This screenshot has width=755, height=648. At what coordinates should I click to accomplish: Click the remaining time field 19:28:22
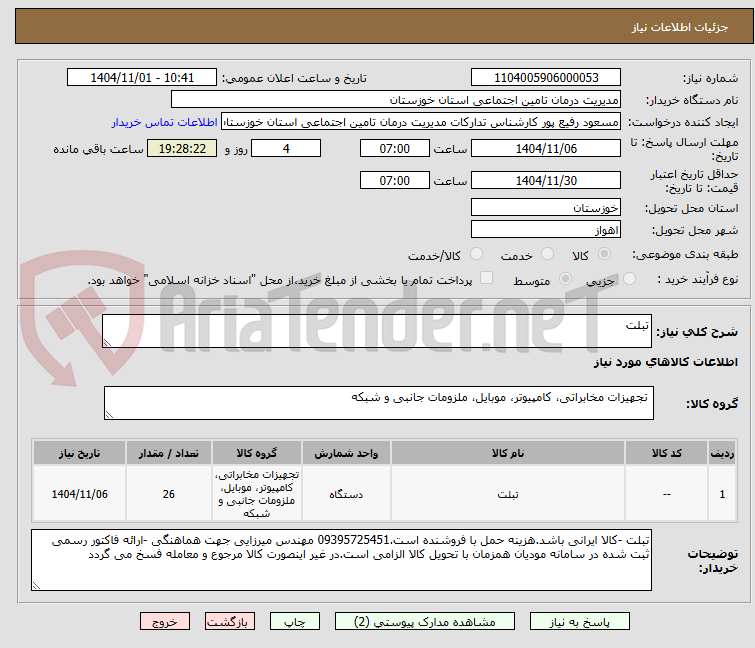pyautogui.click(x=182, y=148)
